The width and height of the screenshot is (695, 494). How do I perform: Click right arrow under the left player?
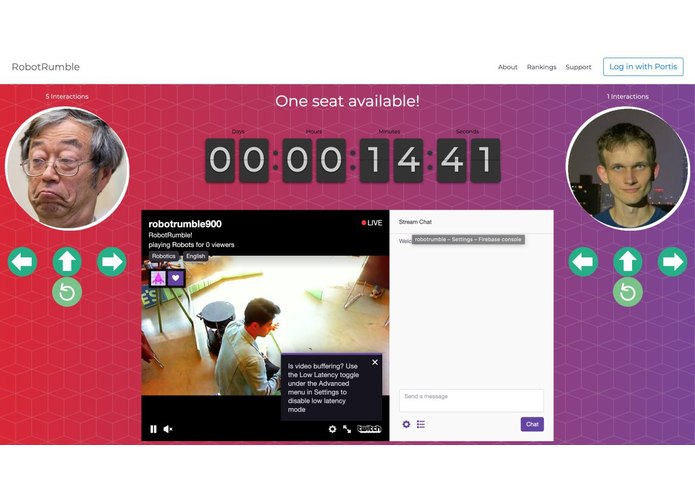[112, 262]
